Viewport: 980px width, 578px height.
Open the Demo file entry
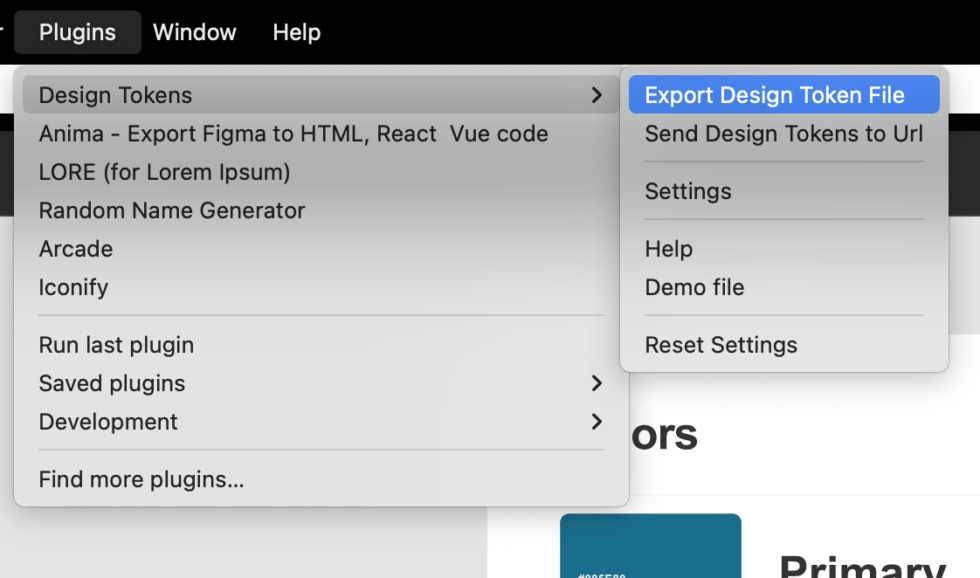pyautogui.click(x=694, y=287)
